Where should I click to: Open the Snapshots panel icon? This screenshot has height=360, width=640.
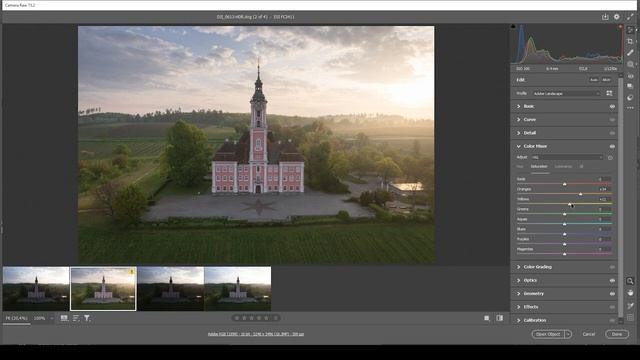click(x=630, y=86)
